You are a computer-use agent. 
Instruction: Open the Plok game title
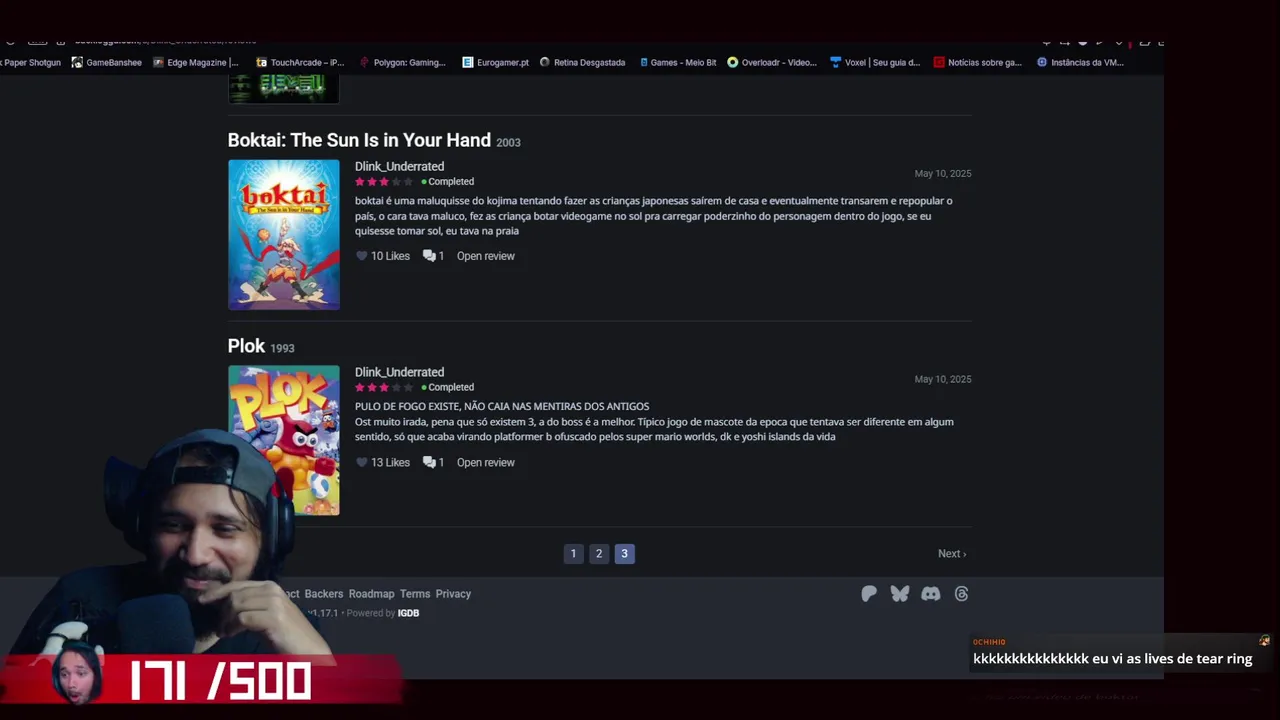pyautogui.click(x=246, y=345)
